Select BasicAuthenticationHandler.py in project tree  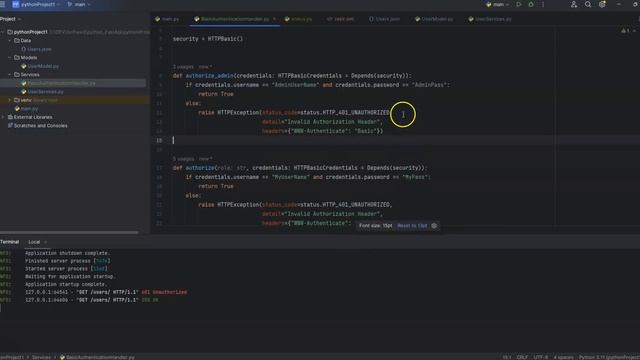61,83
